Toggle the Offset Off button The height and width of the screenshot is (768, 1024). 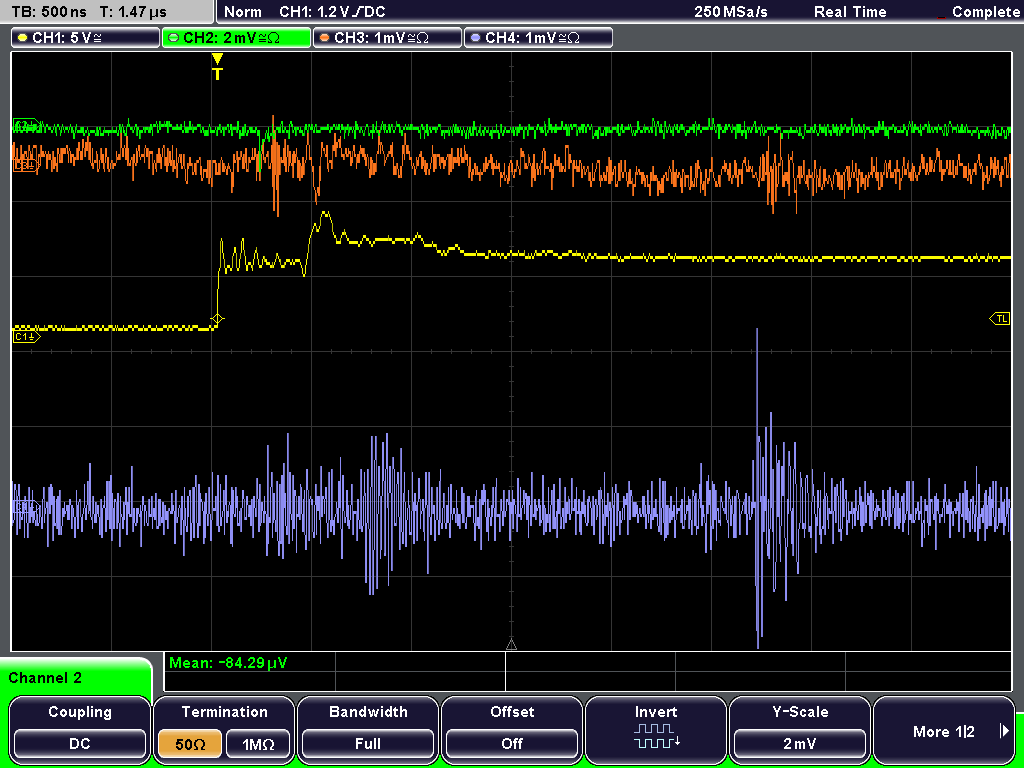(512, 728)
